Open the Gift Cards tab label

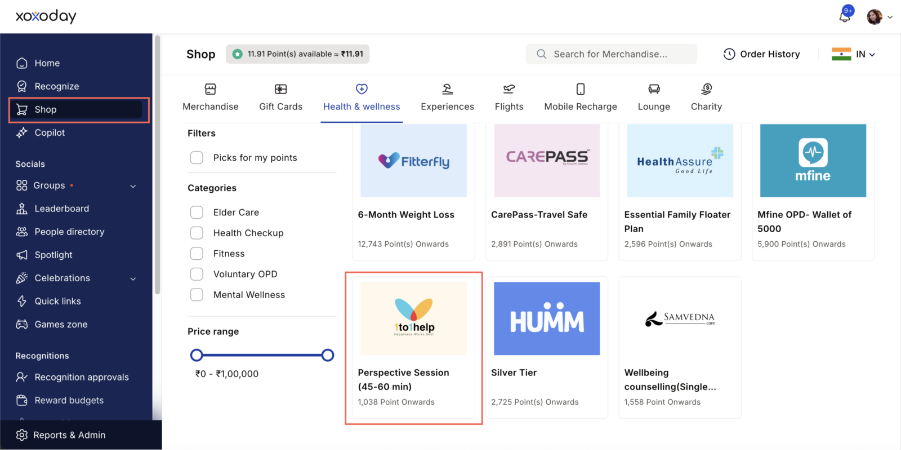click(x=280, y=106)
